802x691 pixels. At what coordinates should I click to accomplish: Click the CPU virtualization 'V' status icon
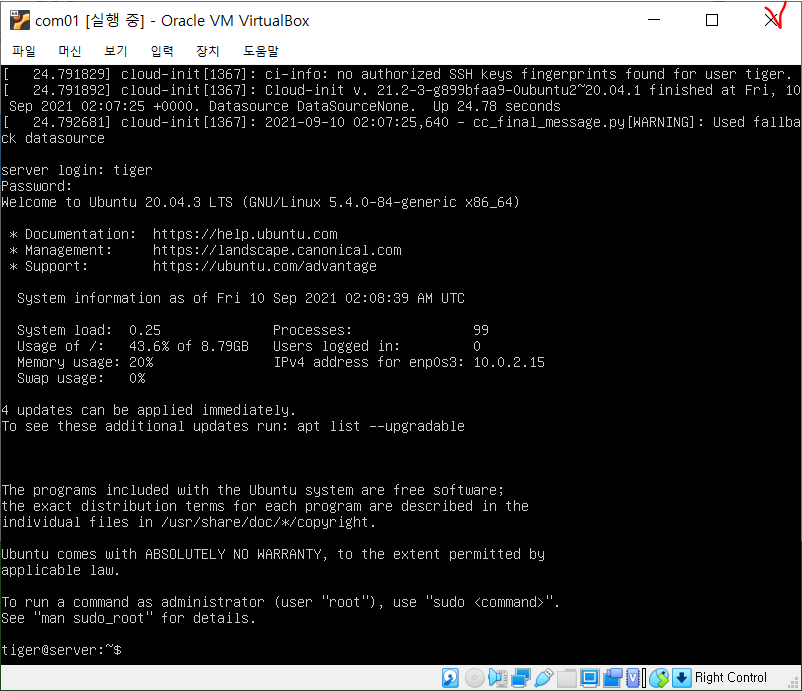633,678
